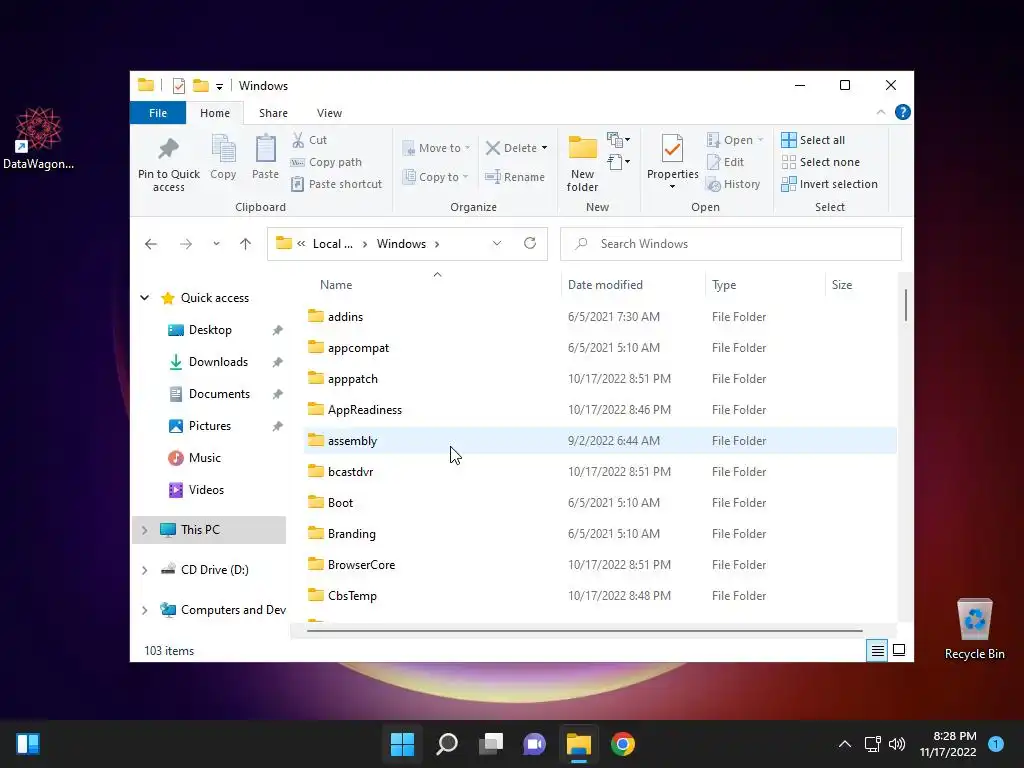
Task: Open the Easy access dropdown
Action: click(x=618, y=161)
